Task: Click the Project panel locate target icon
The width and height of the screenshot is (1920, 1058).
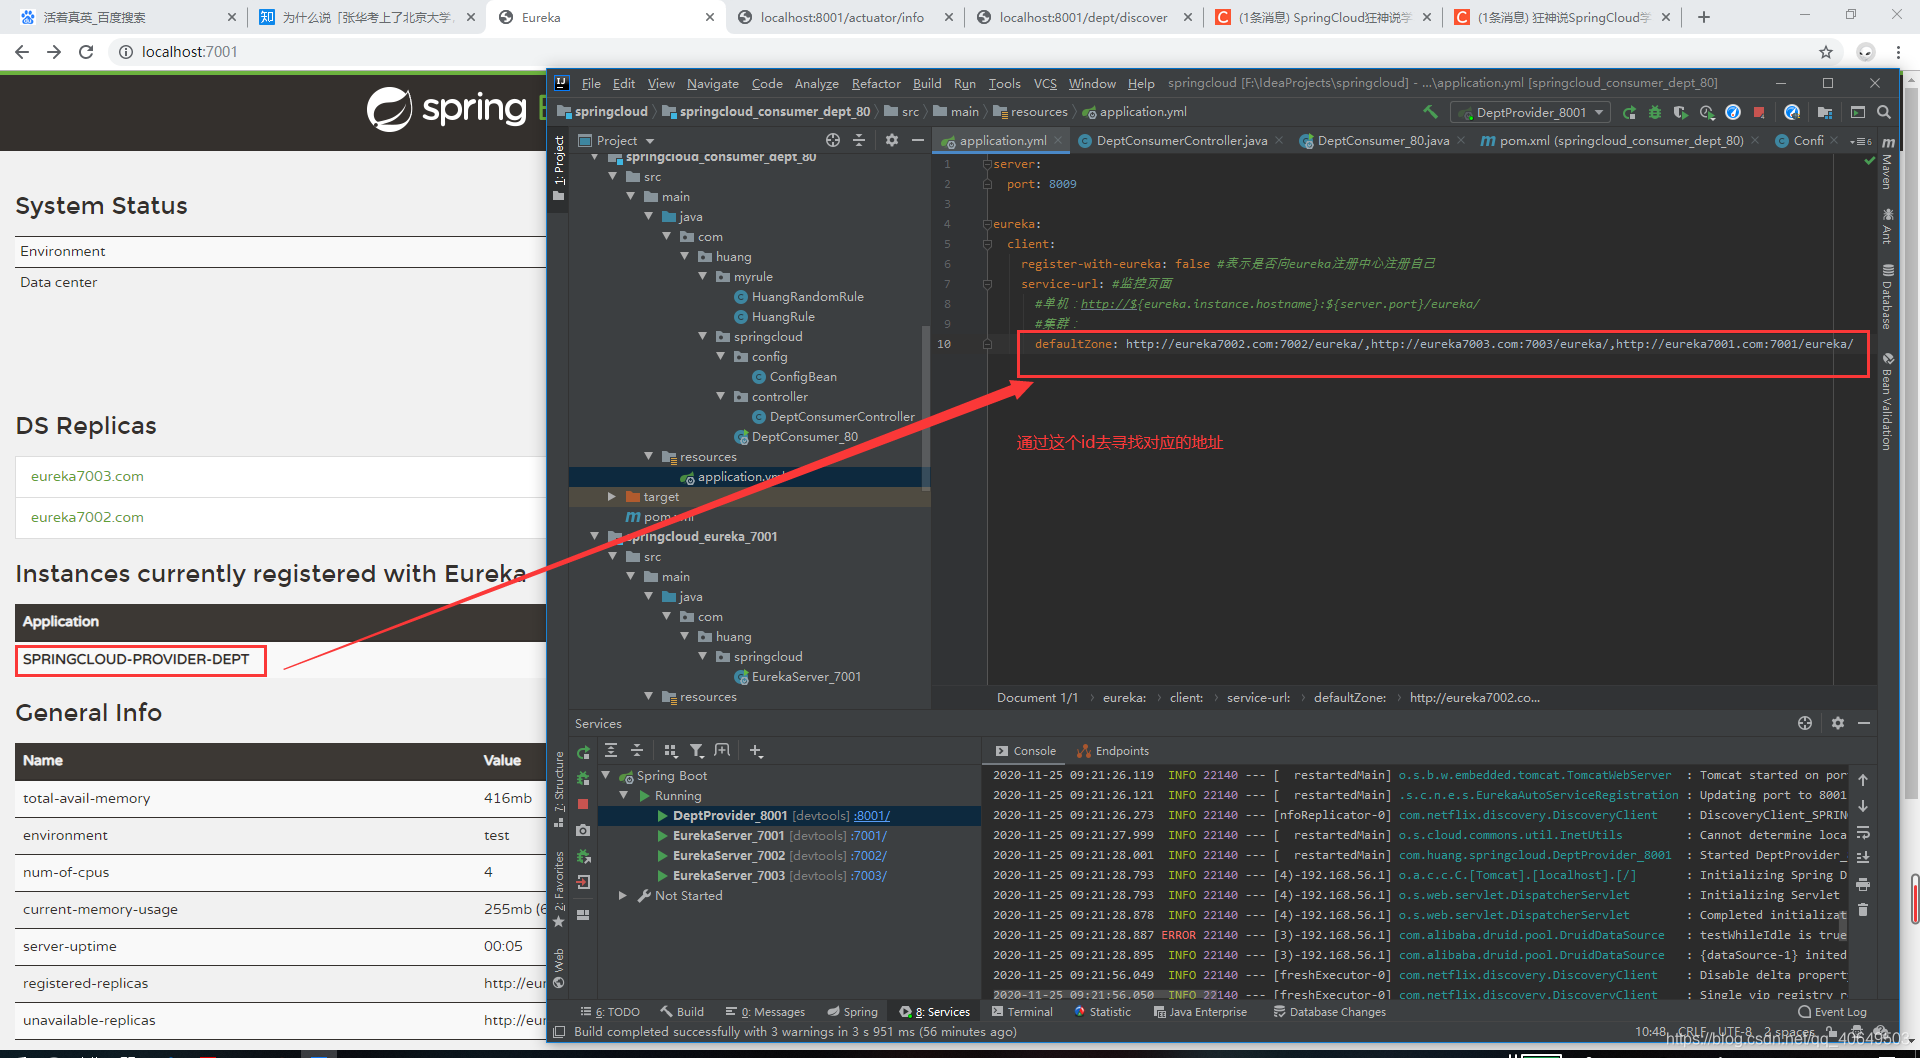Action: [833, 140]
